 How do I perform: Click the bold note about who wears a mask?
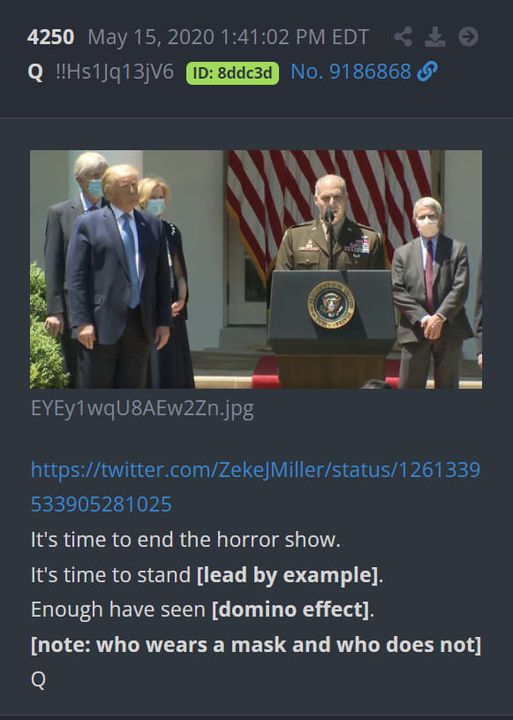[256, 645]
